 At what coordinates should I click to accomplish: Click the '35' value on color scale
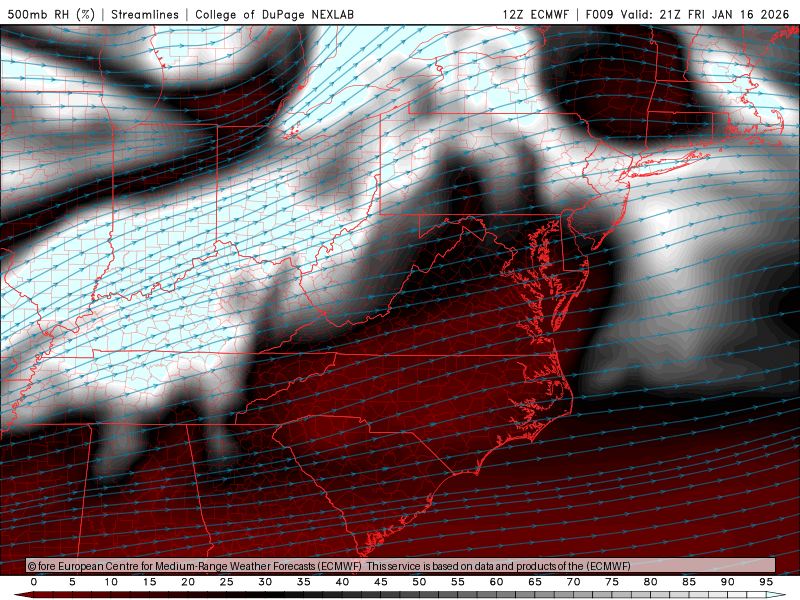click(x=304, y=582)
